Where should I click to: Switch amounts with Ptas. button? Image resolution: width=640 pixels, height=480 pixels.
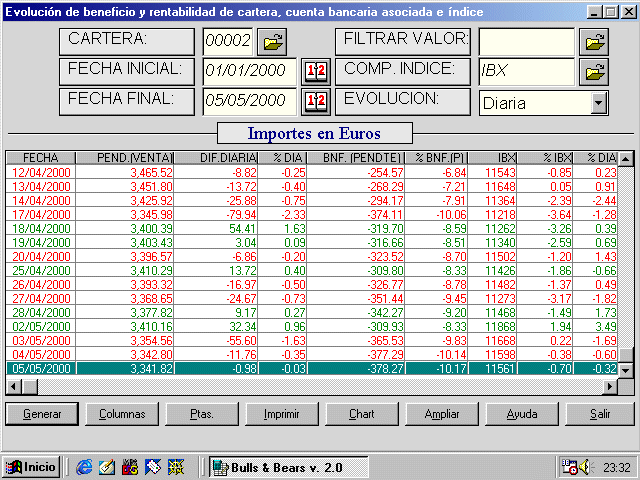pos(202,414)
